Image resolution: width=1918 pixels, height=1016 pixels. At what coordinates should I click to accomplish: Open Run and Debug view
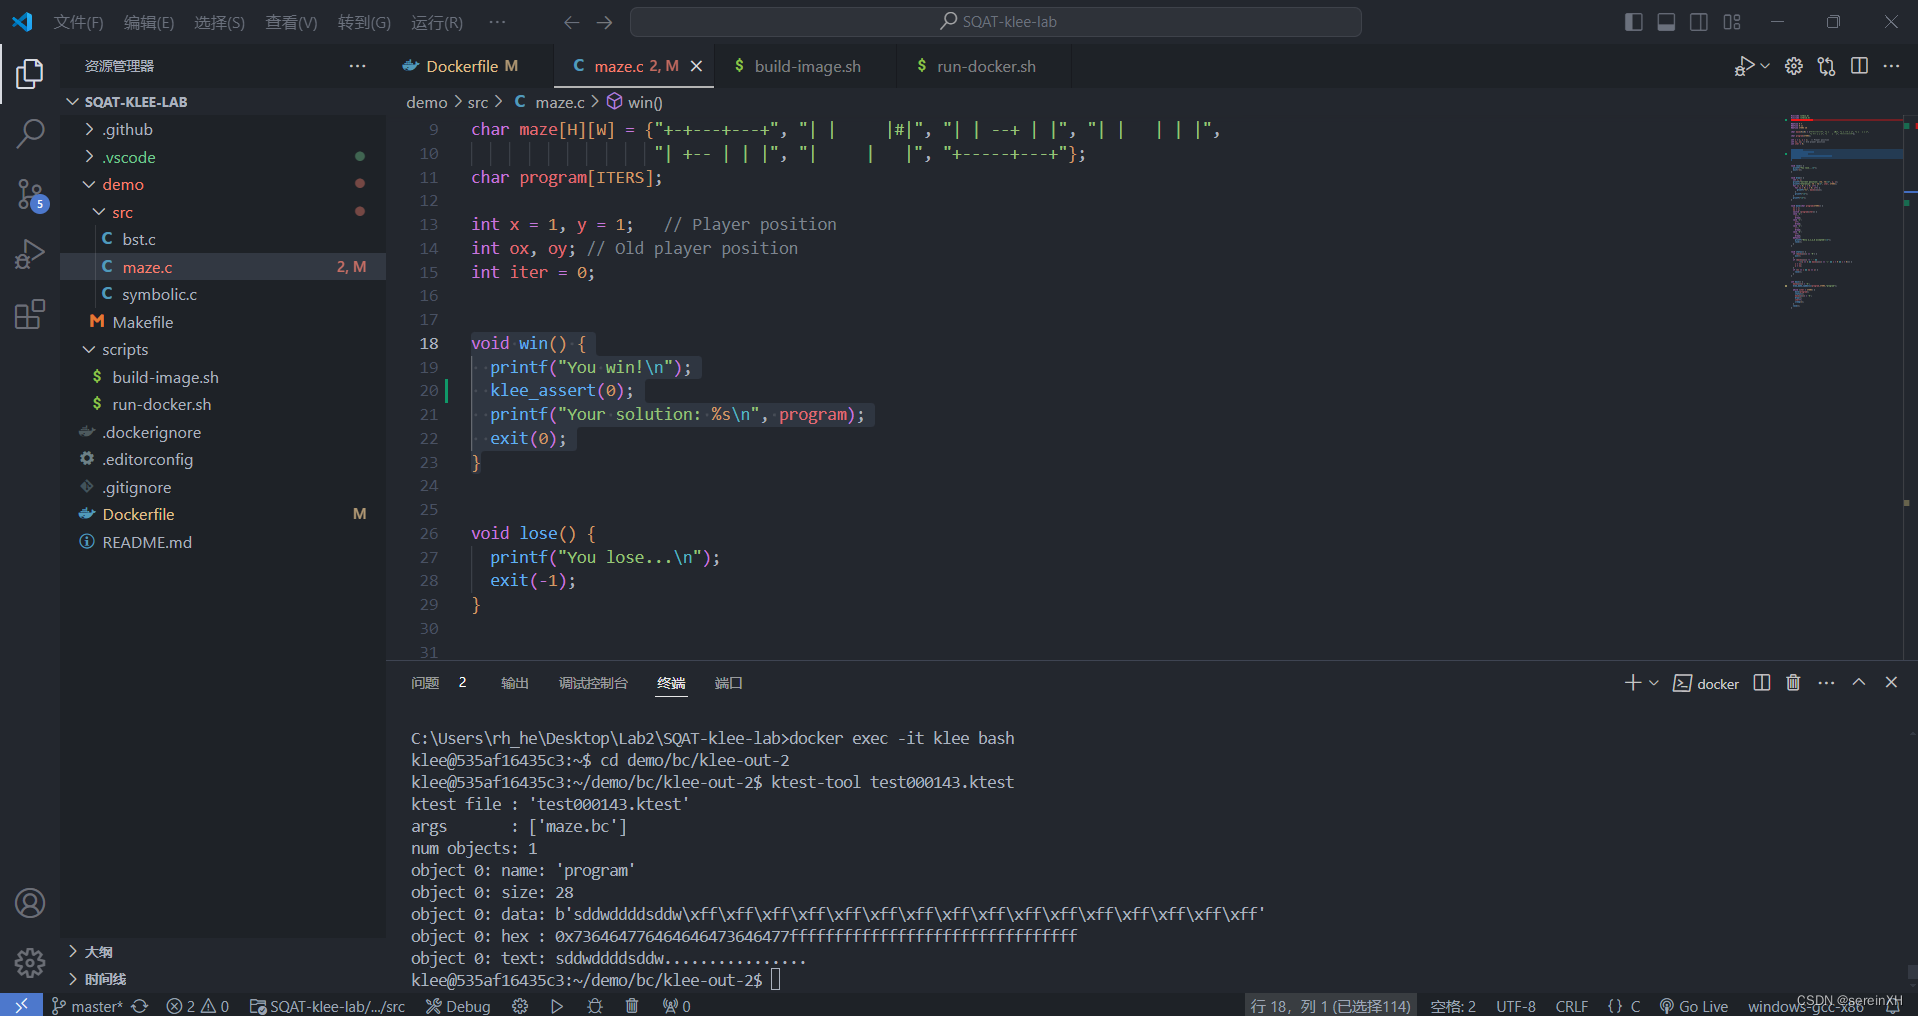coord(30,254)
